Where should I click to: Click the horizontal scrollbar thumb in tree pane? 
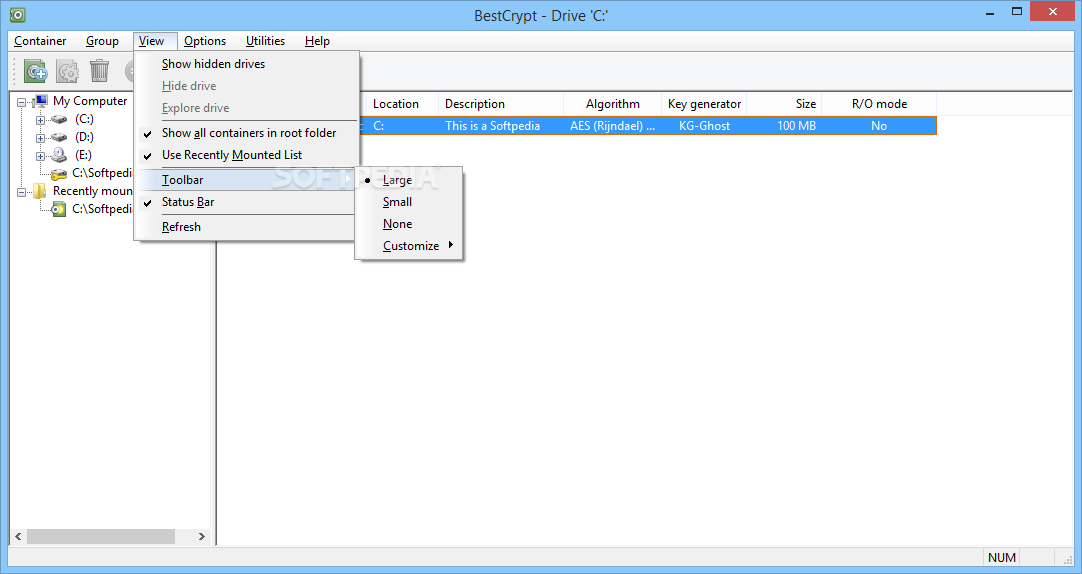tap(101, 536)
